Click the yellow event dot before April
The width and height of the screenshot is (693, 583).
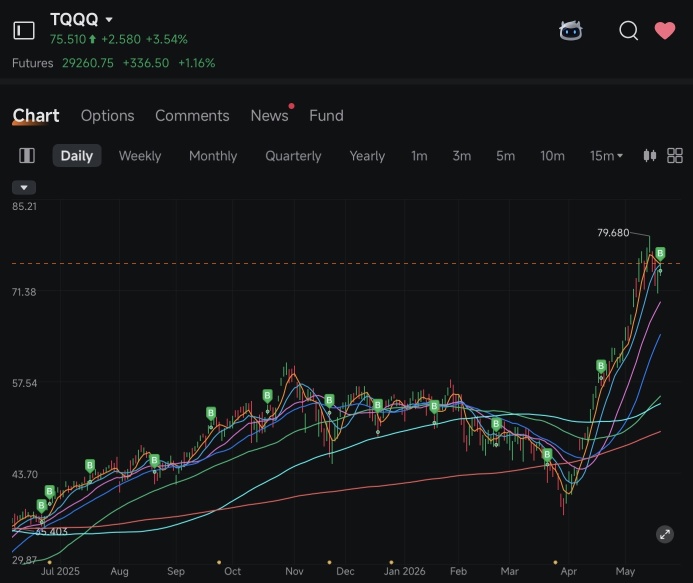tap(556, 562)
